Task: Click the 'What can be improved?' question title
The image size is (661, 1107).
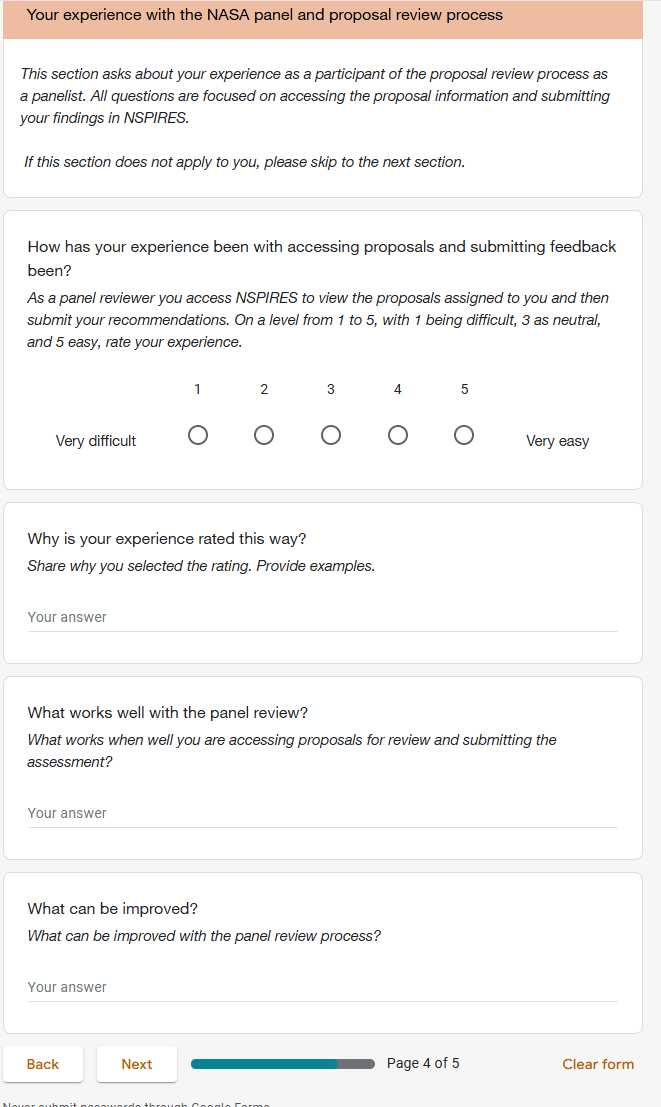Action: (113, 909)
